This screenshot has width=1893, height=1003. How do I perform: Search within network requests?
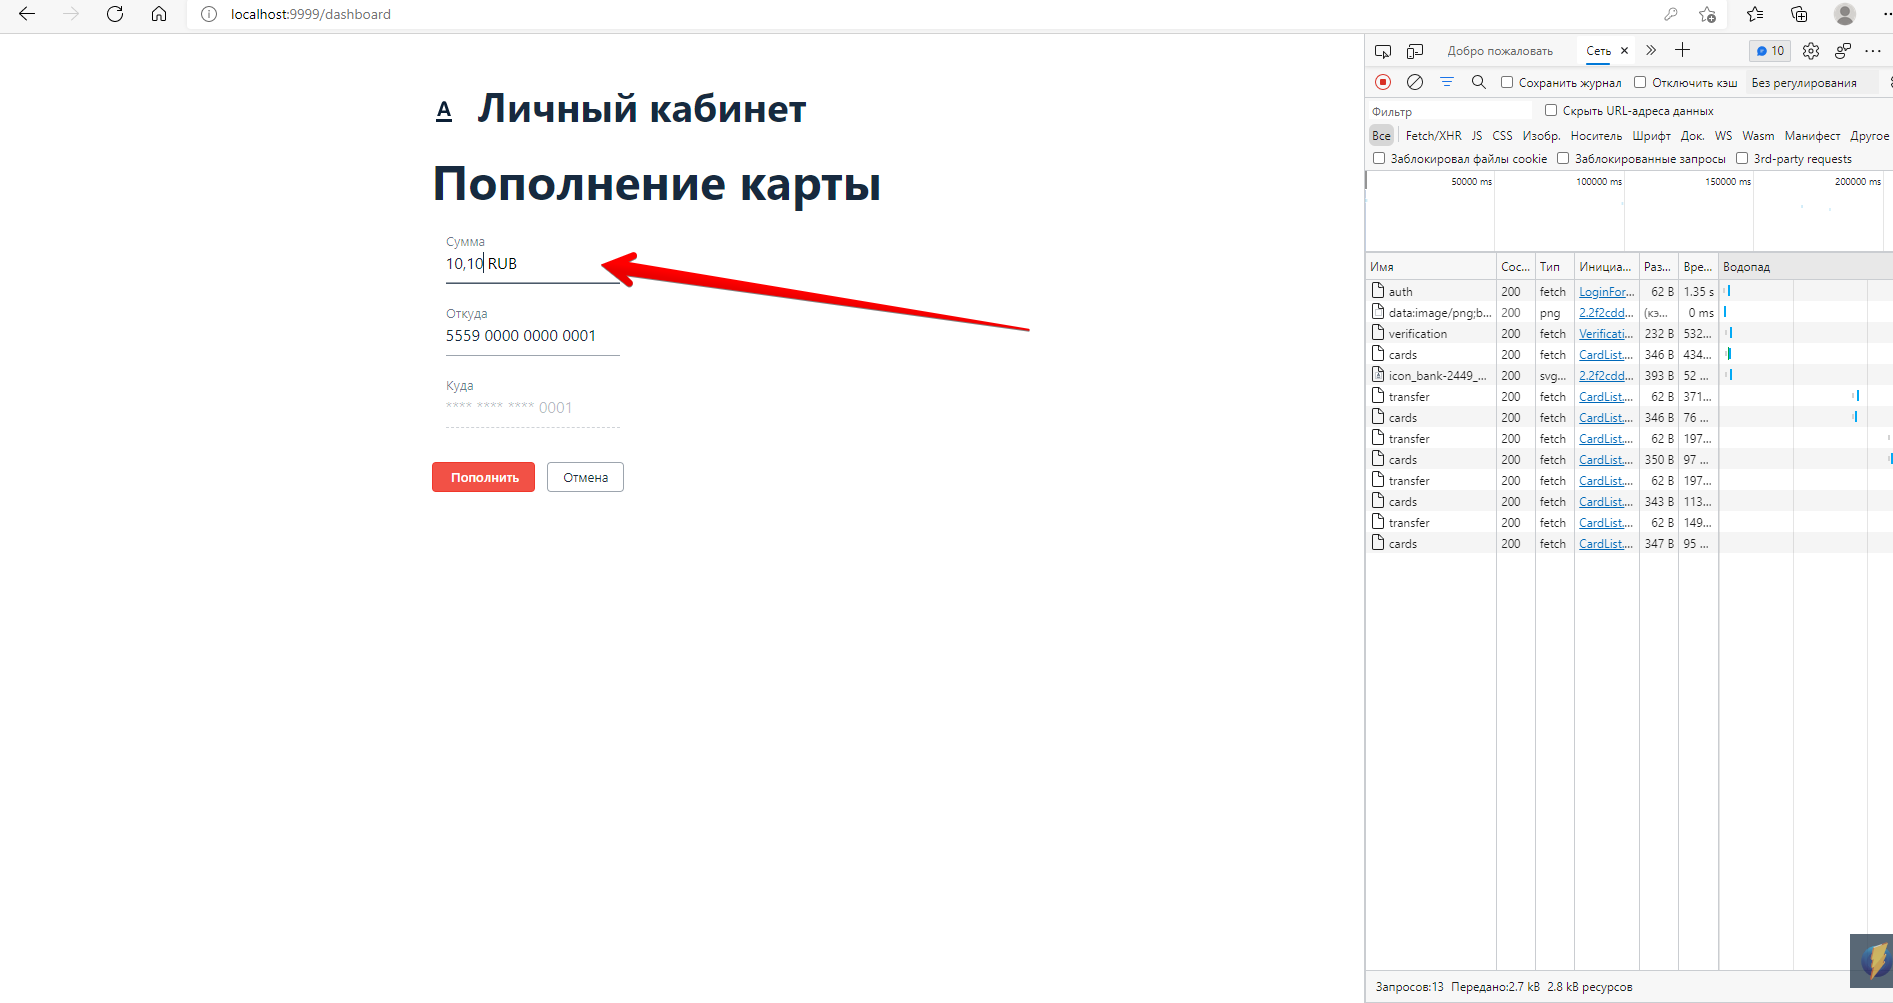coord(1479,82)
